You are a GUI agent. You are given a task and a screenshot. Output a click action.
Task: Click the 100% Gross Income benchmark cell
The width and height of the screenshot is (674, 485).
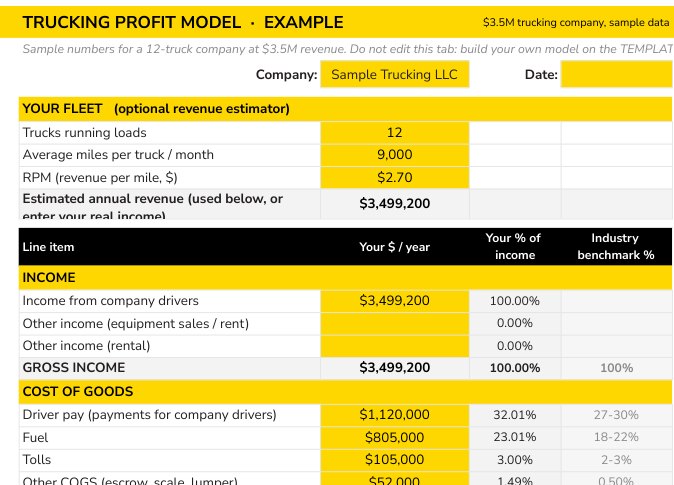pyautogui.click(x=616, y=368)
